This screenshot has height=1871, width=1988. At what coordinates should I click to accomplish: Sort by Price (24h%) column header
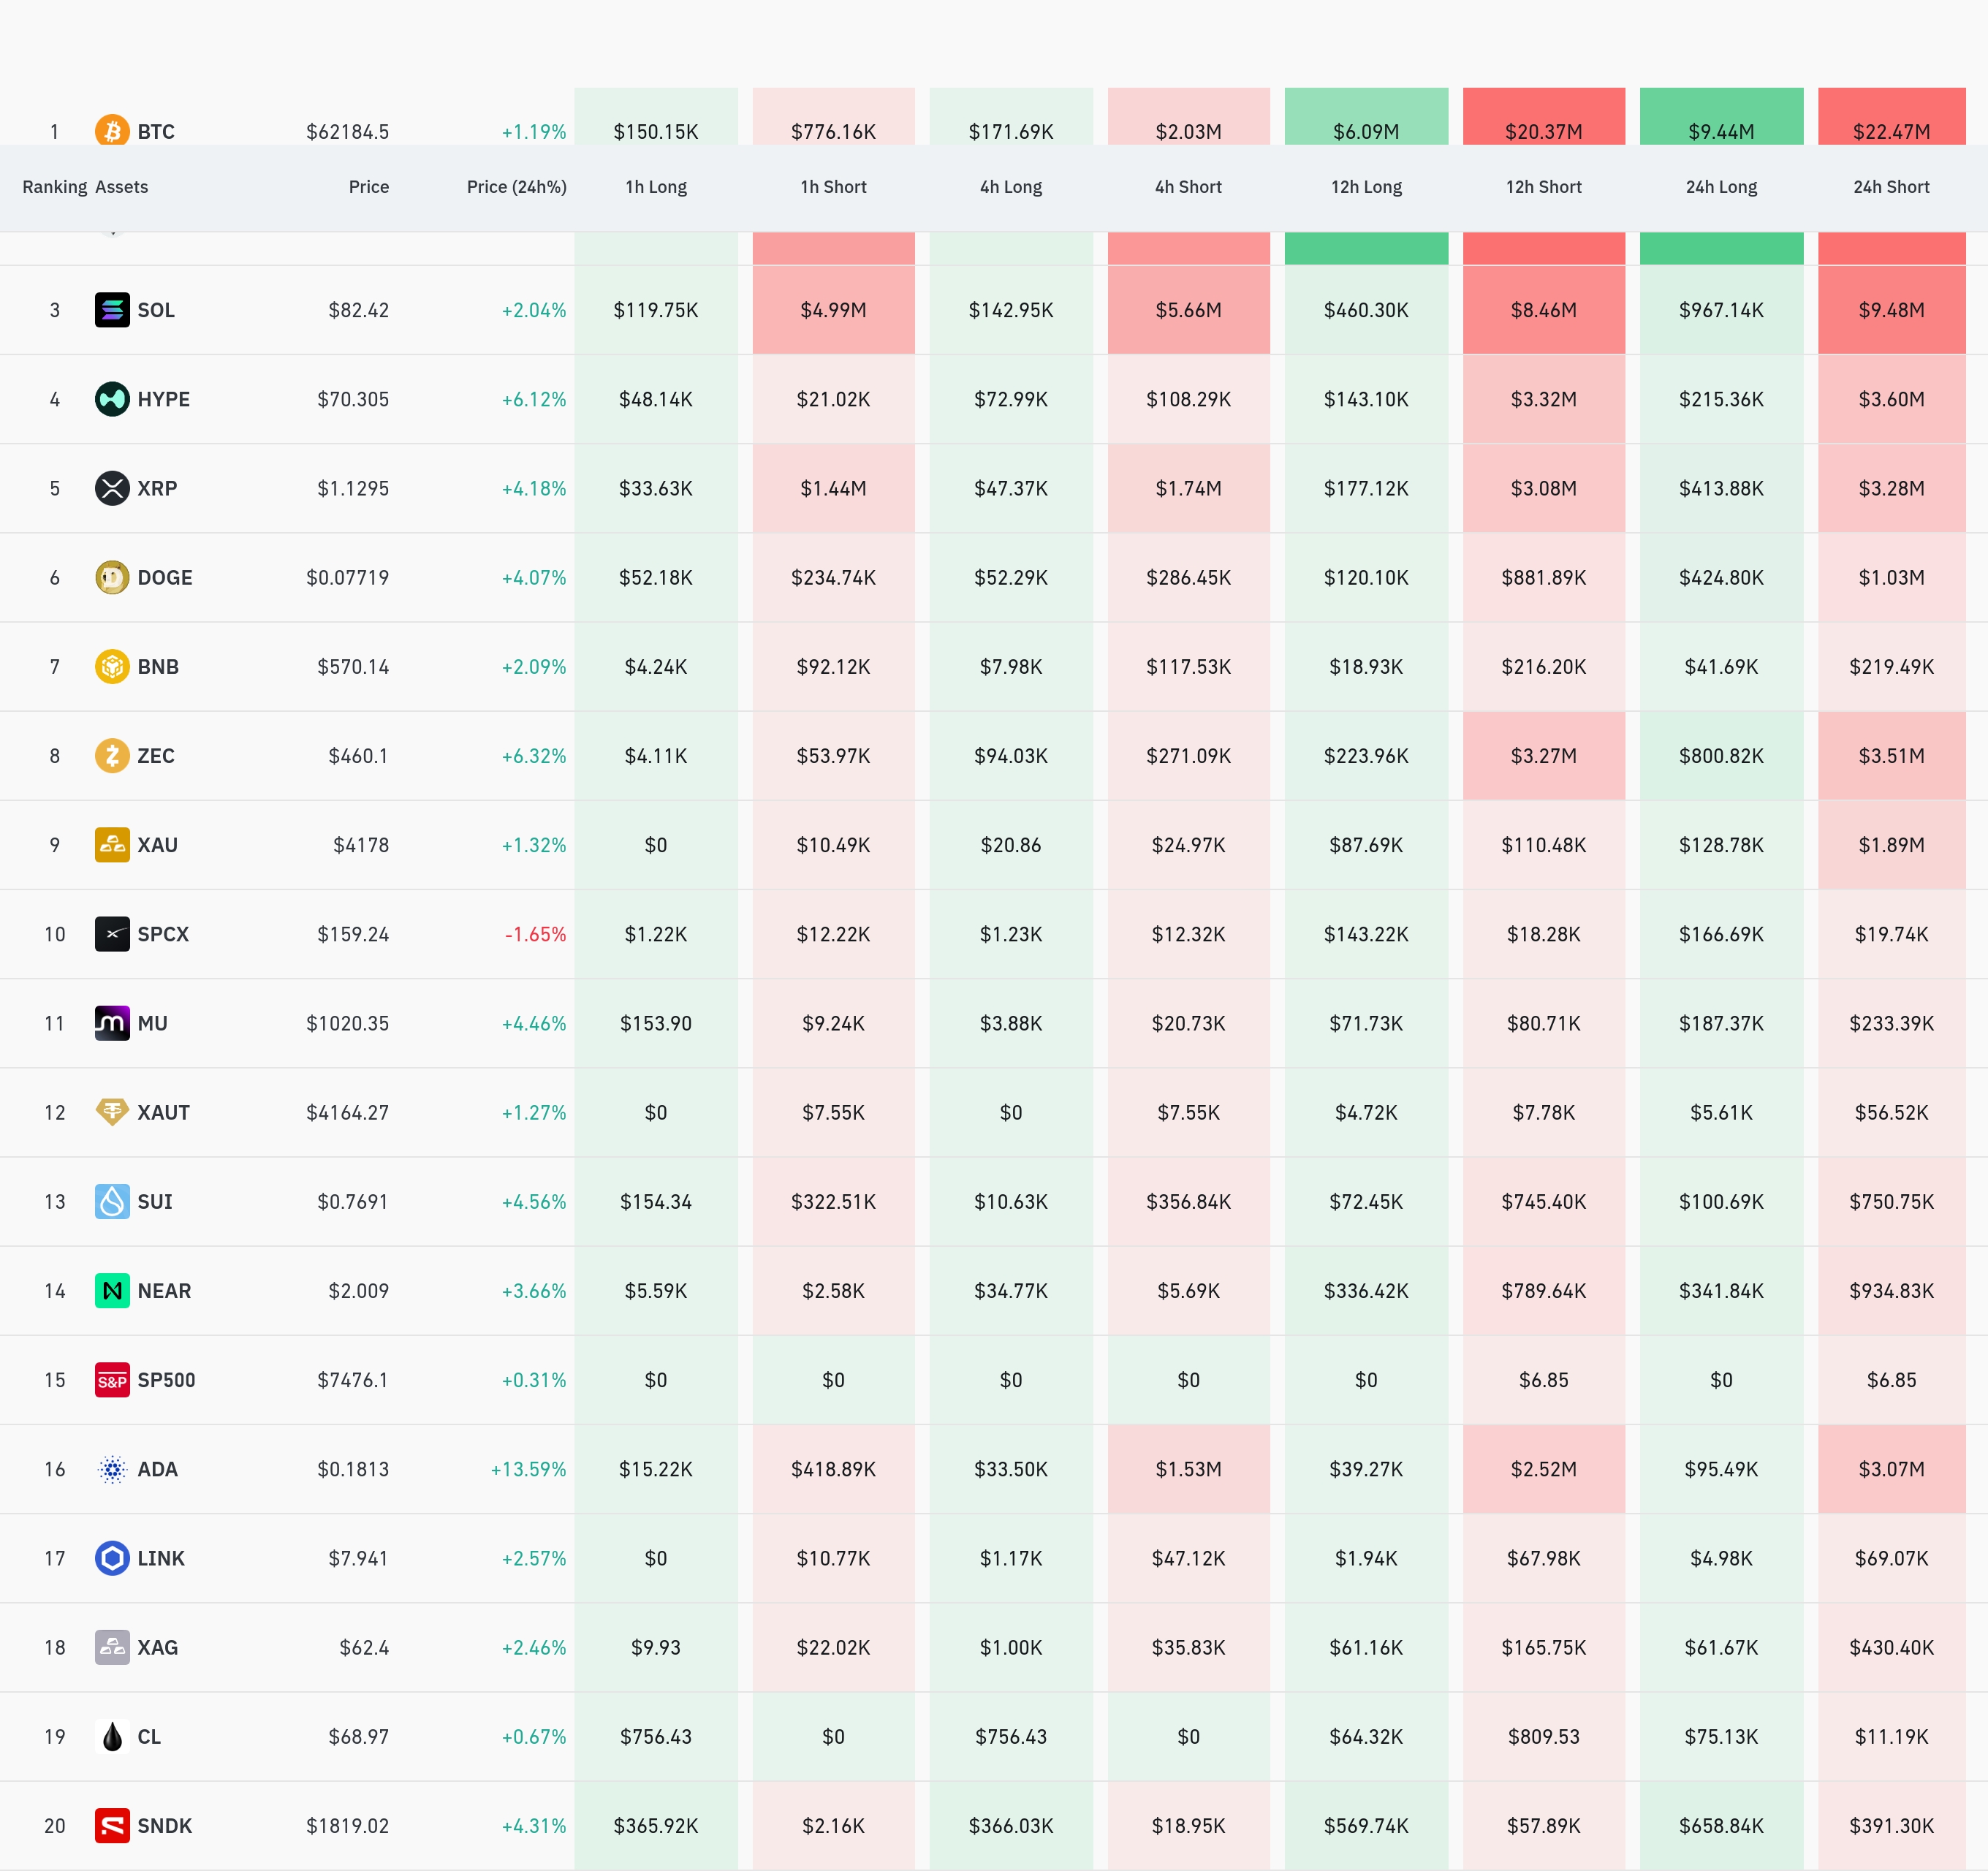516,187
